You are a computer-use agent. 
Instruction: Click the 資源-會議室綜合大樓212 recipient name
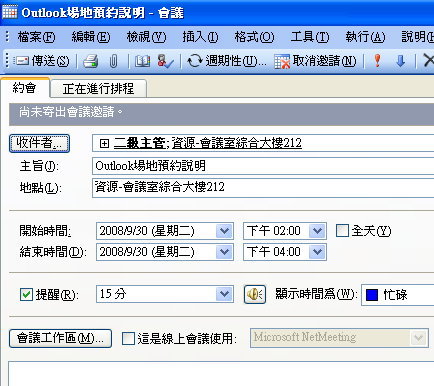(237, 143)
